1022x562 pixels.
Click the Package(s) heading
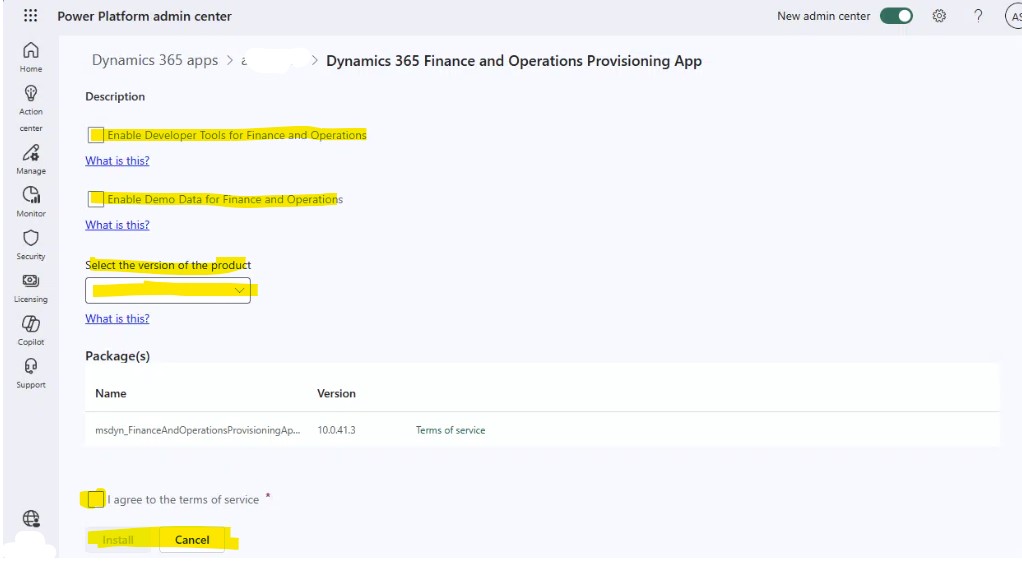(117, 356)
